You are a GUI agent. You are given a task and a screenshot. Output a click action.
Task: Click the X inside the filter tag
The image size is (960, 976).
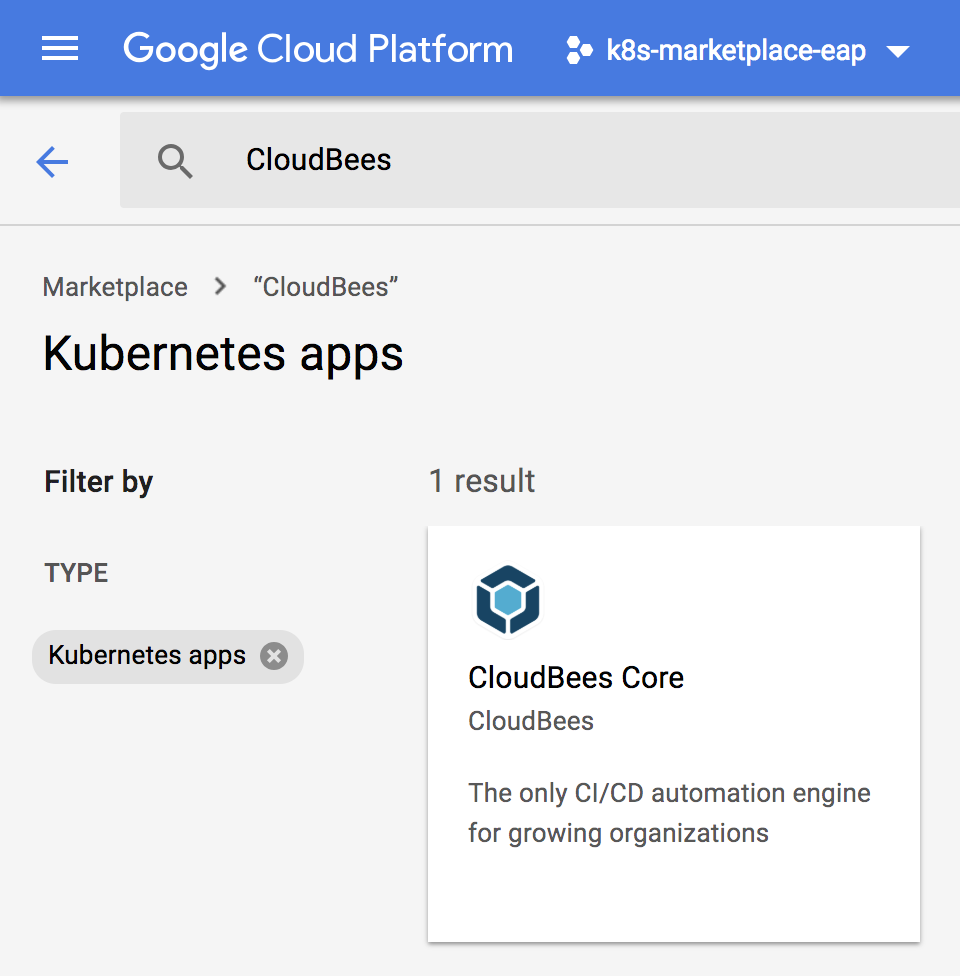(273, 656)
